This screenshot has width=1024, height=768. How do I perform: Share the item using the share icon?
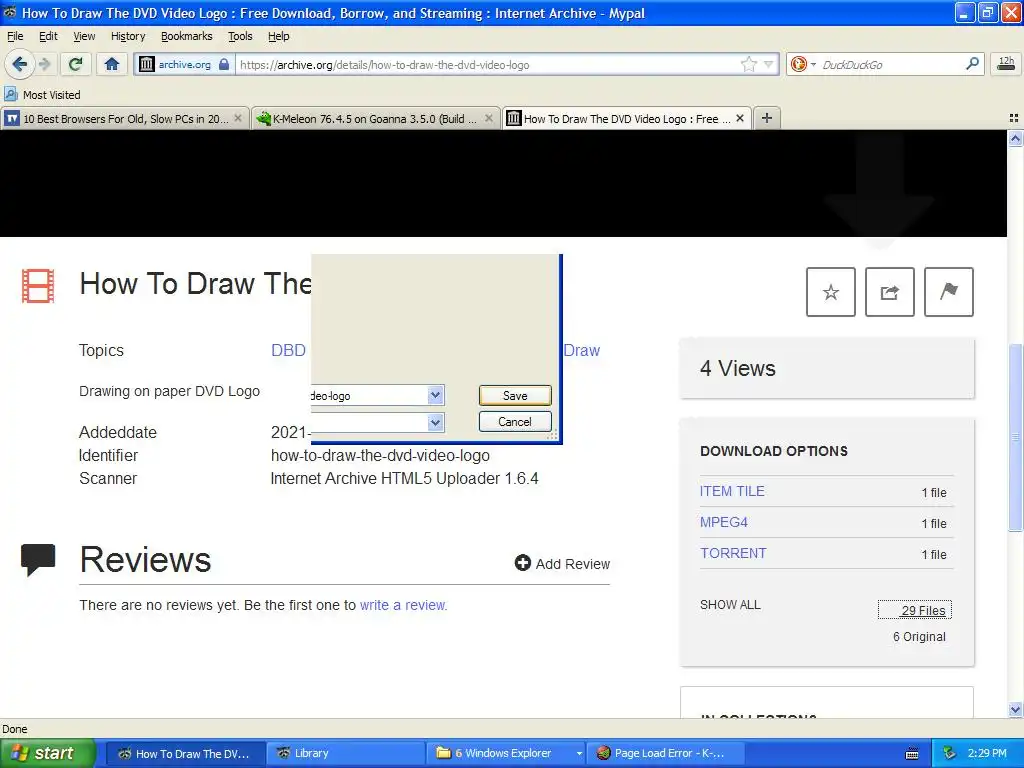[889, 292]
